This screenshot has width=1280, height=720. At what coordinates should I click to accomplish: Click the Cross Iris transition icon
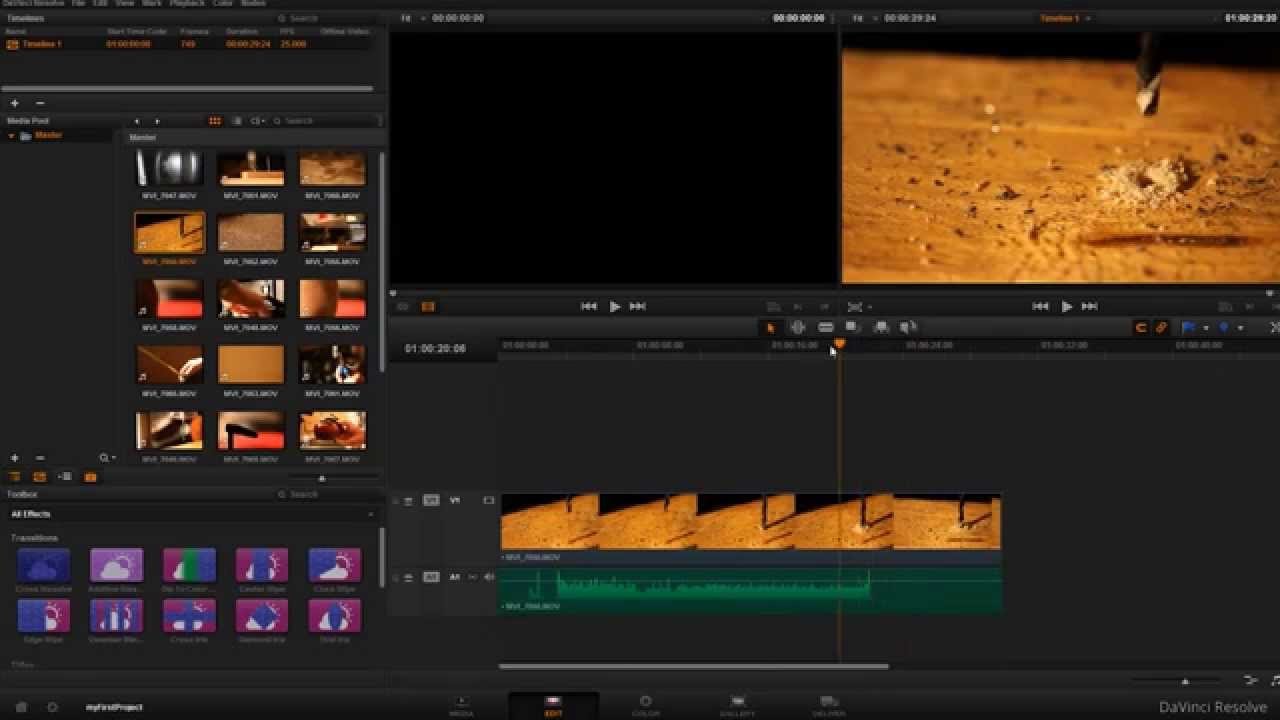(x=189, y=616)
